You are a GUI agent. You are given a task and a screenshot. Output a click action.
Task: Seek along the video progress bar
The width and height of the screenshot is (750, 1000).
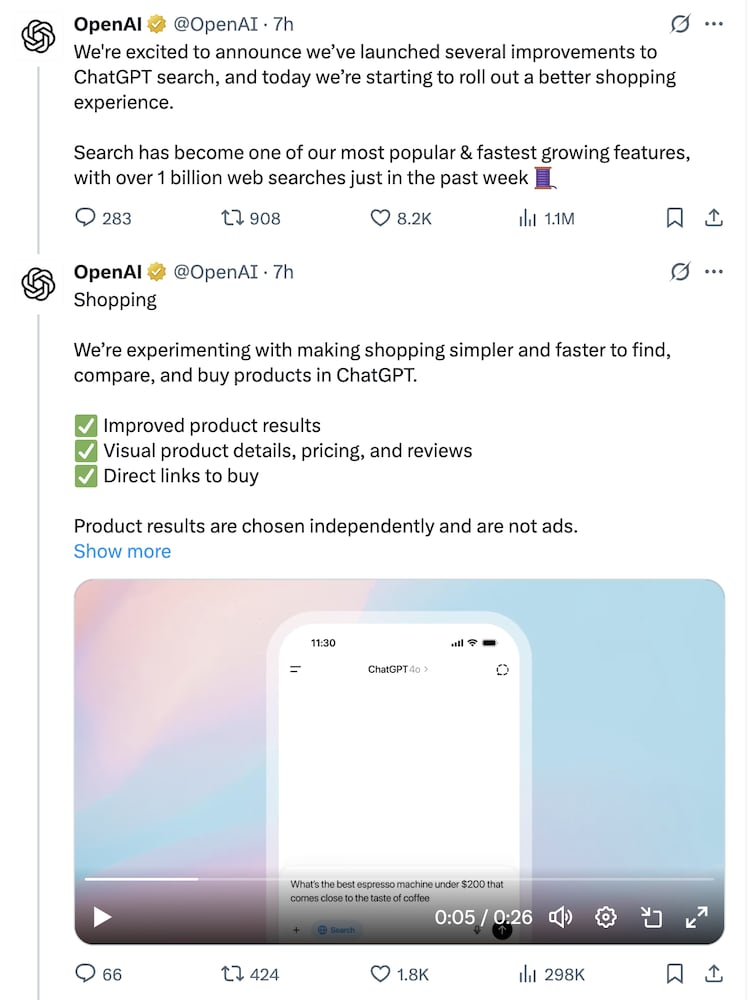coord(400,879)
